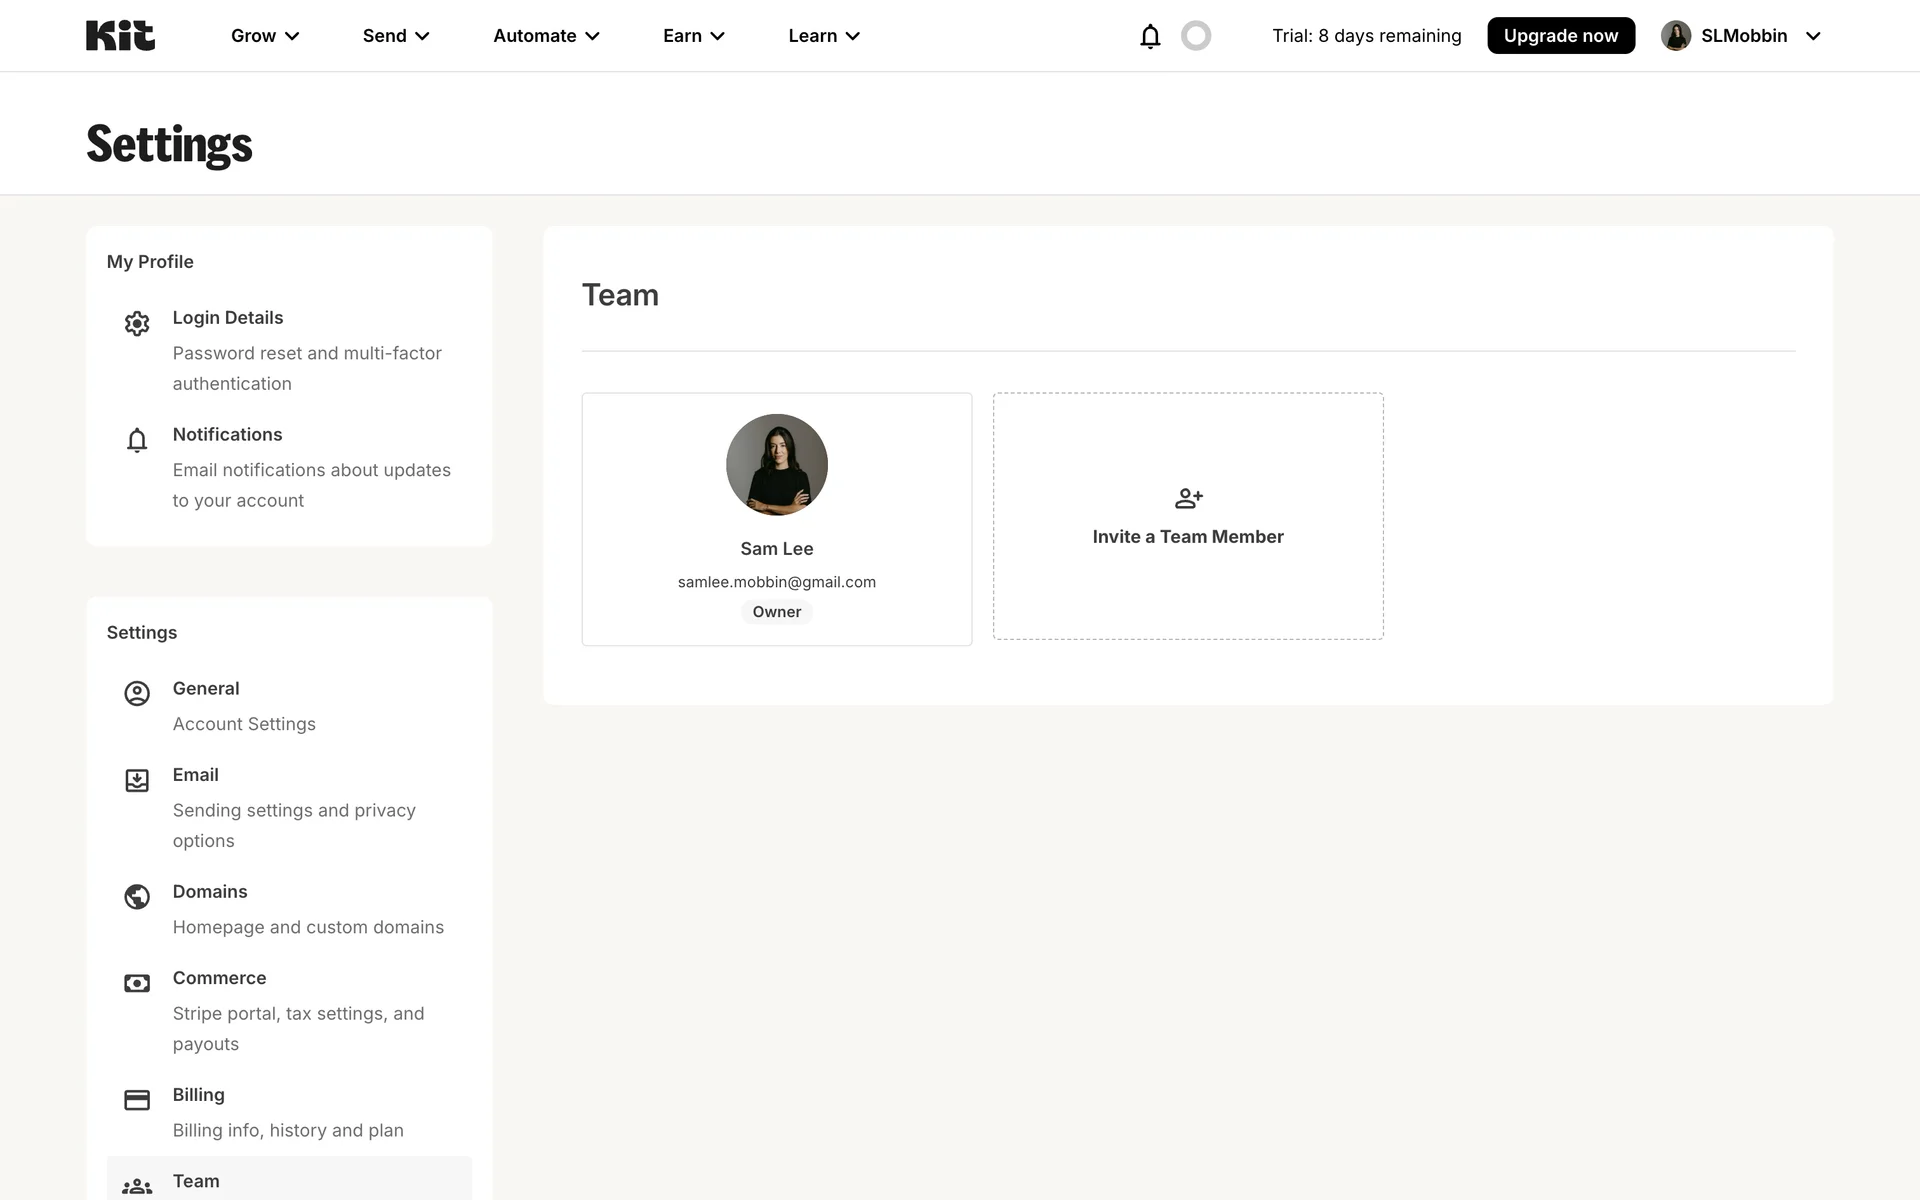This screenshot has height=1200, width=1920.
Task: Click Sam Lee's profile photo
Action: 777,465
